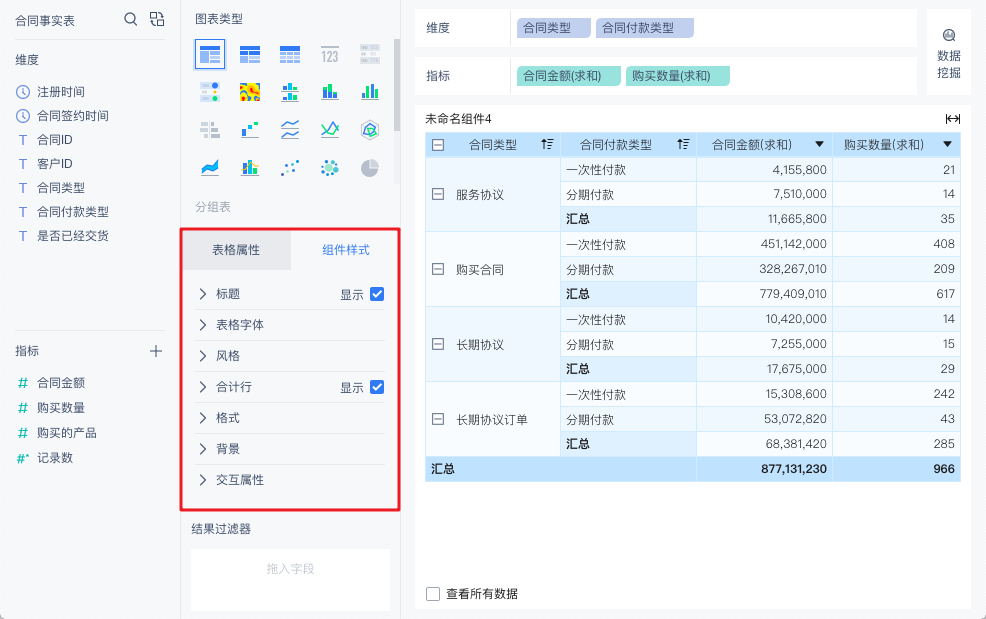986x619 pixels.
Task: Click the fit column width icon
Action: (952, 119)
